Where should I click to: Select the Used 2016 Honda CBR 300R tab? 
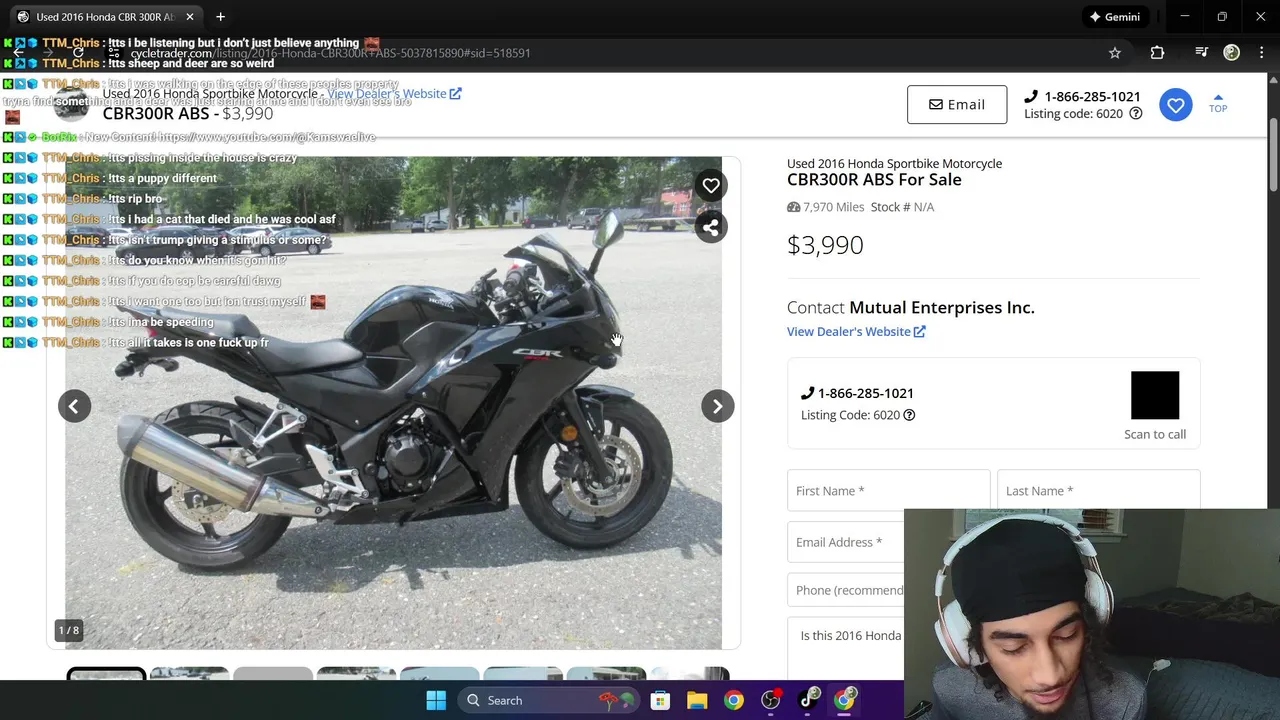[105, 17]
